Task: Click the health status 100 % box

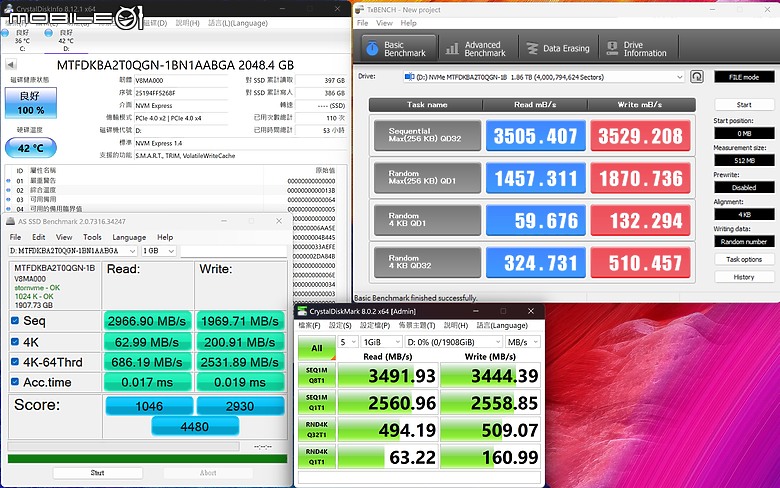Action: [x=31, y=103]
